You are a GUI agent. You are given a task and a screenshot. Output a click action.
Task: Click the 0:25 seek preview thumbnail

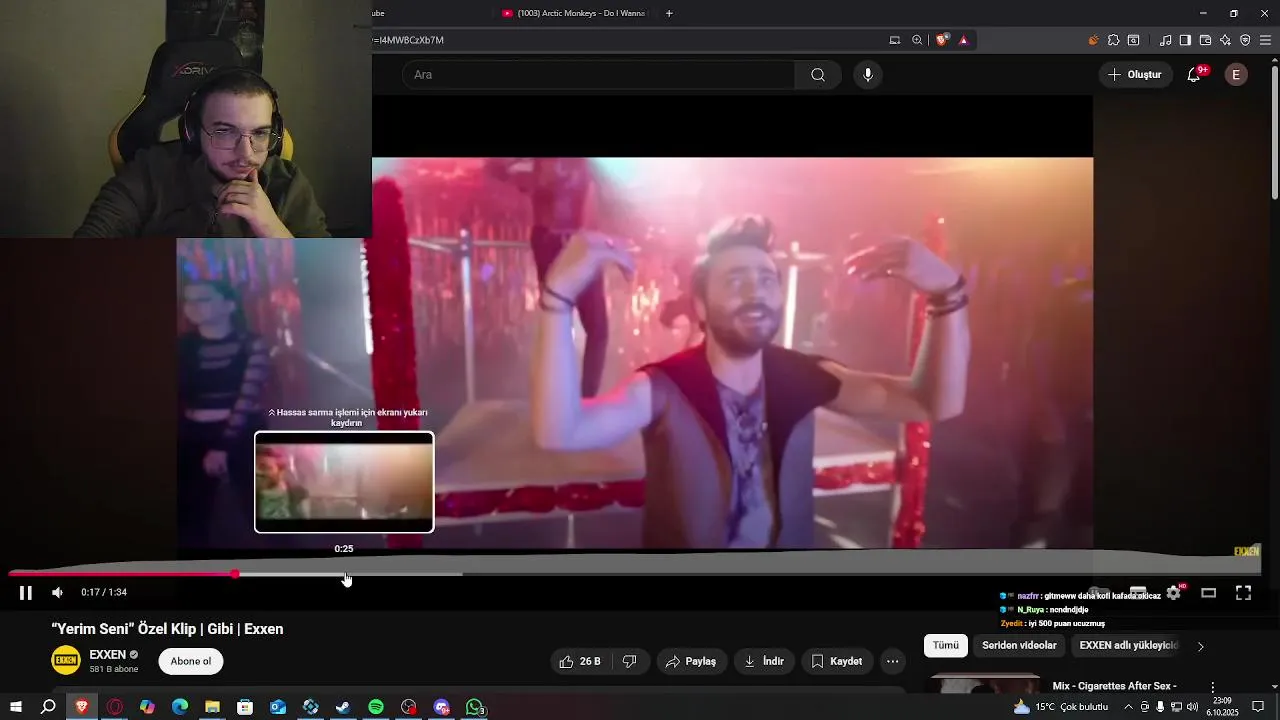tap(344, 482)
